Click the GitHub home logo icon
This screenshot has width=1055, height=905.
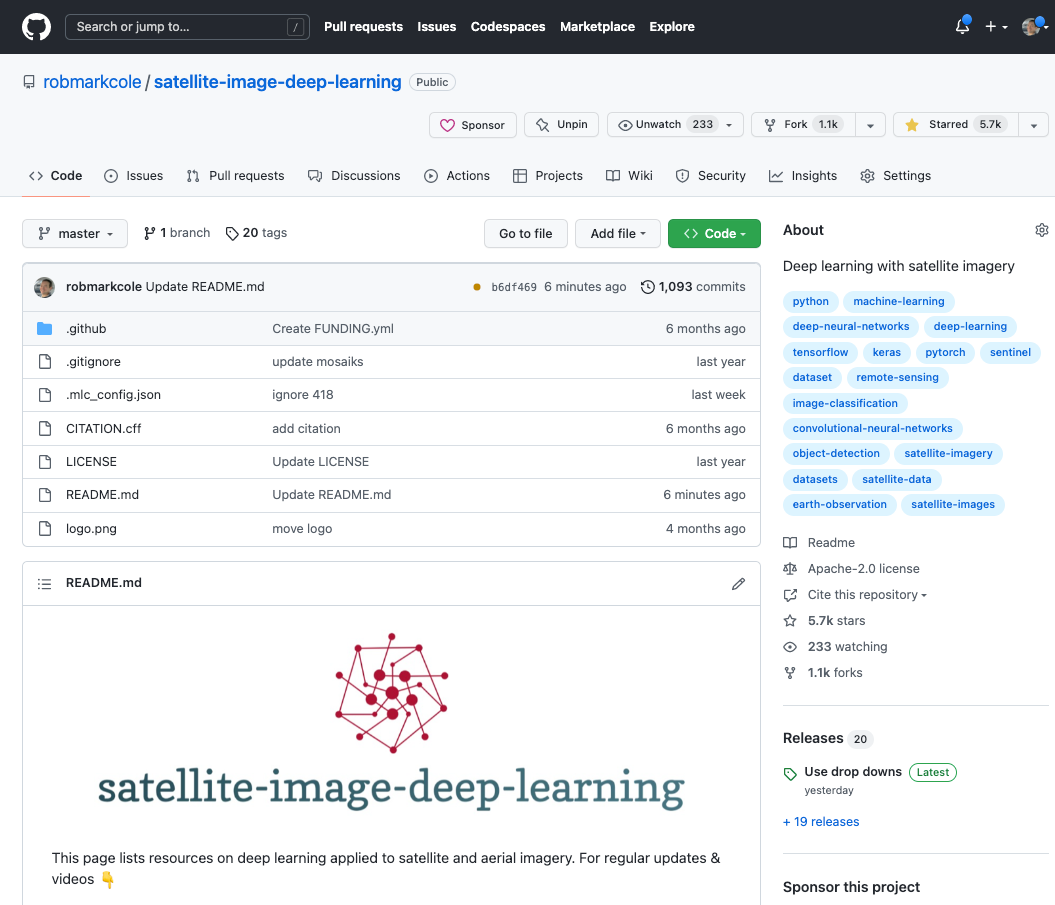point(36,27)
